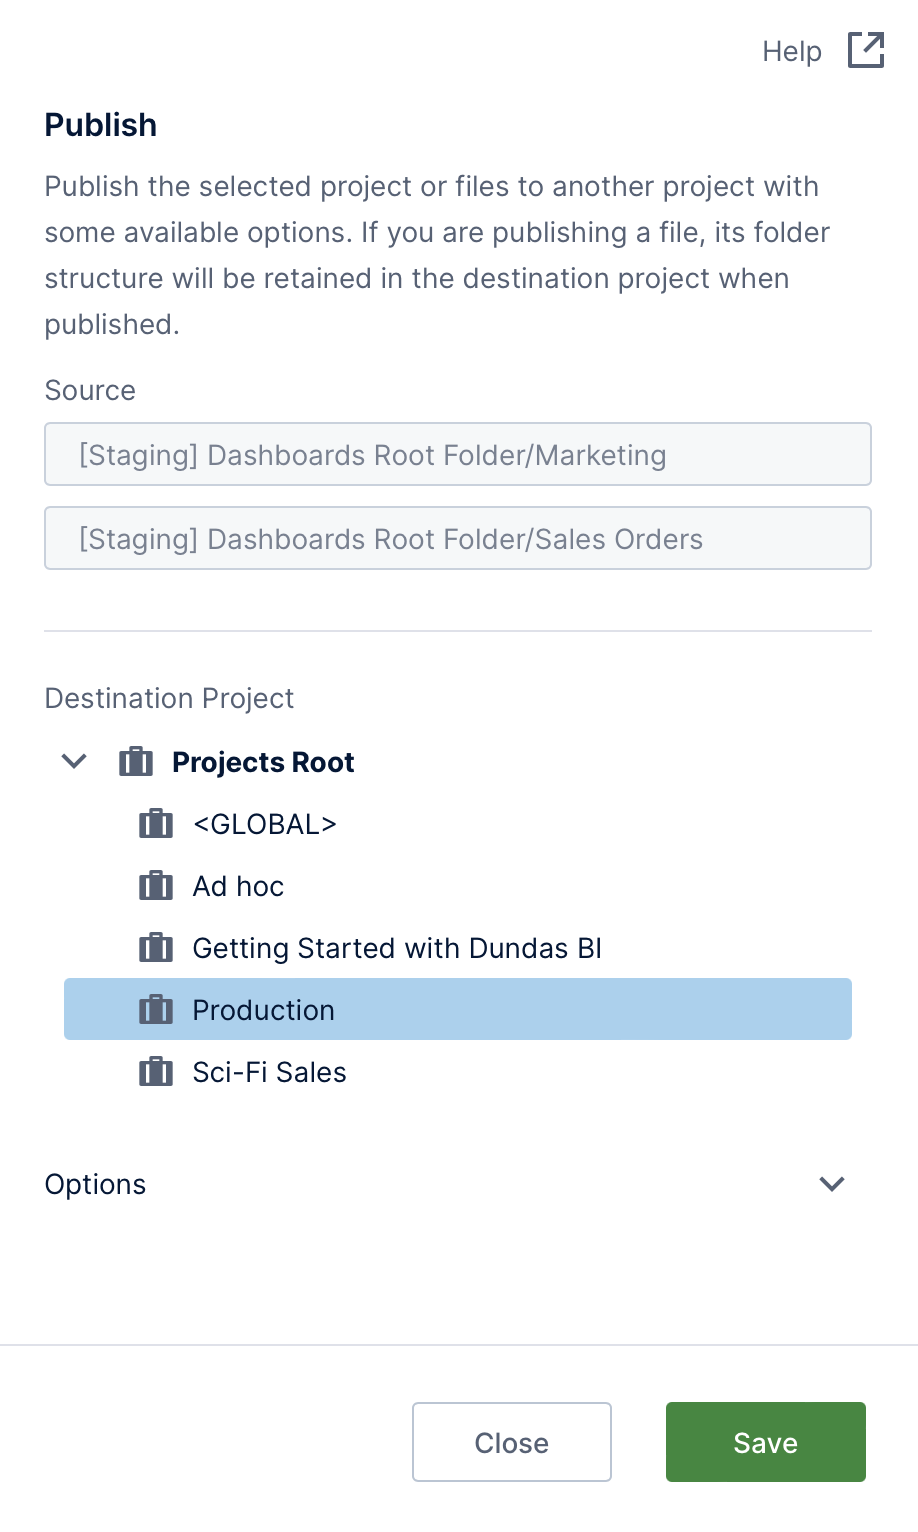Click the Production project icon
Screen dimensions: 918x1532
click(x=155, y=1010)
